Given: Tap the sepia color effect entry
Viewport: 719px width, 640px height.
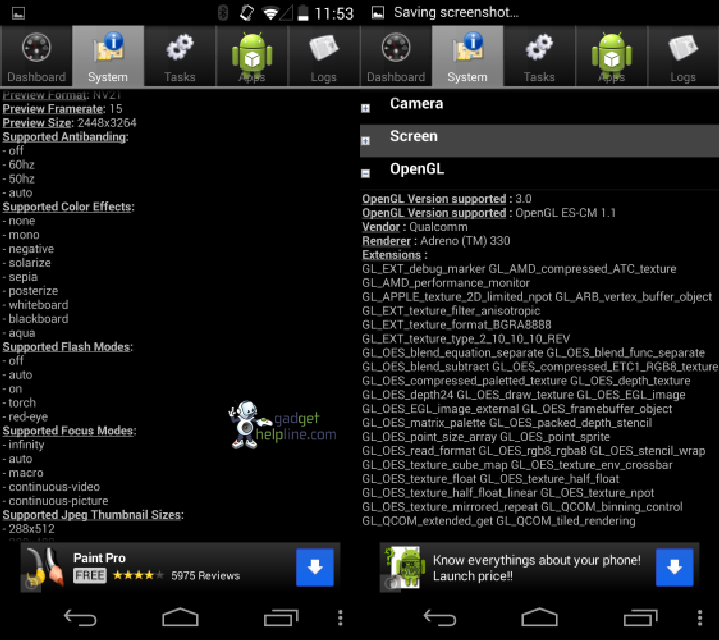Looking at the screenshot, I should pos(20,277).
